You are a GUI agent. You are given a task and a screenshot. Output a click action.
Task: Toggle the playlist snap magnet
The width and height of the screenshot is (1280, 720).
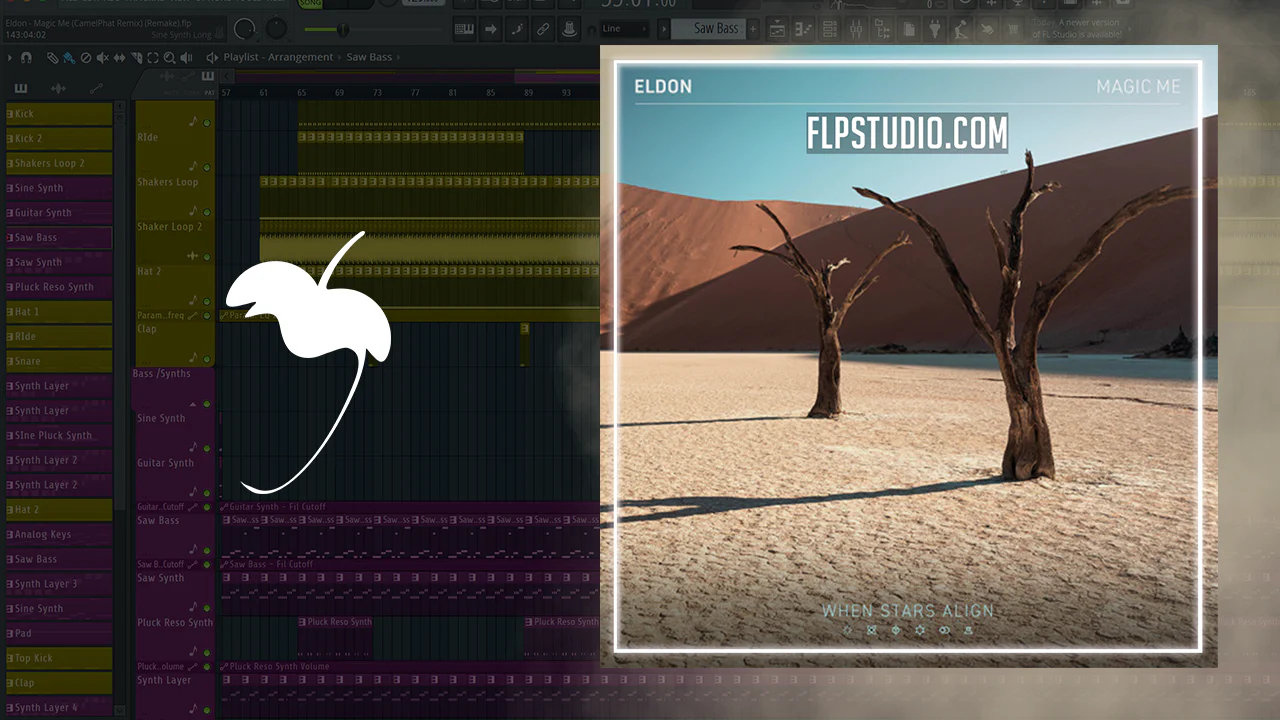point(26,58)
